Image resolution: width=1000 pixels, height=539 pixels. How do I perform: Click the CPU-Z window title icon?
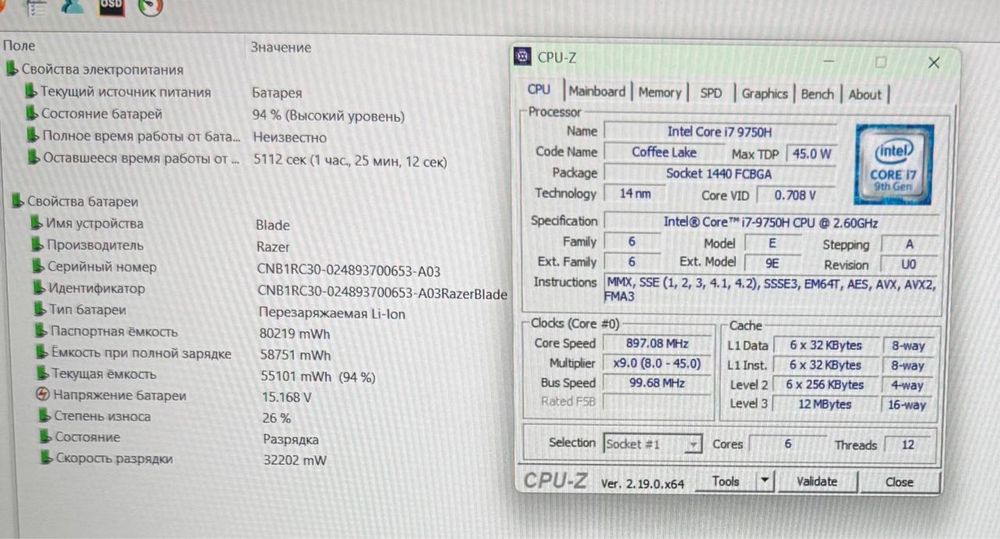522,56
